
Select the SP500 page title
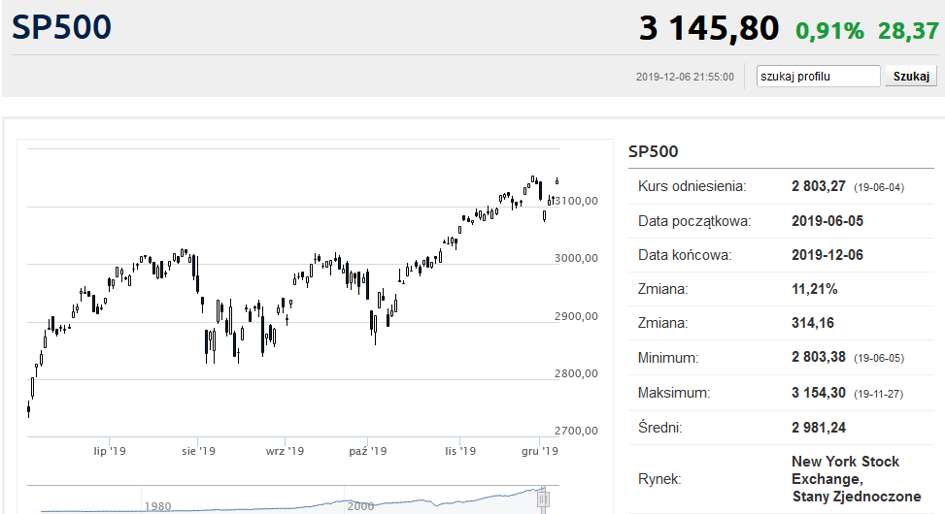(62, 27)
